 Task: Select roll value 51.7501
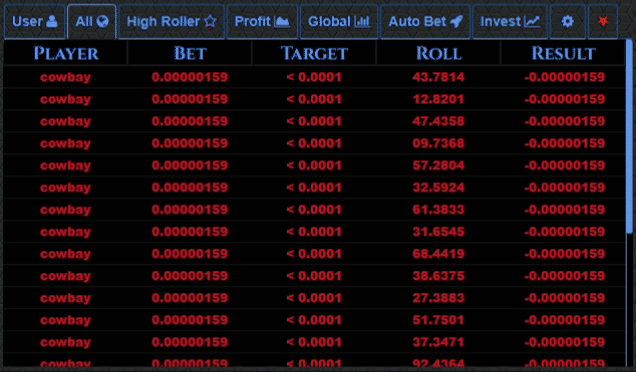pos(438,320)
